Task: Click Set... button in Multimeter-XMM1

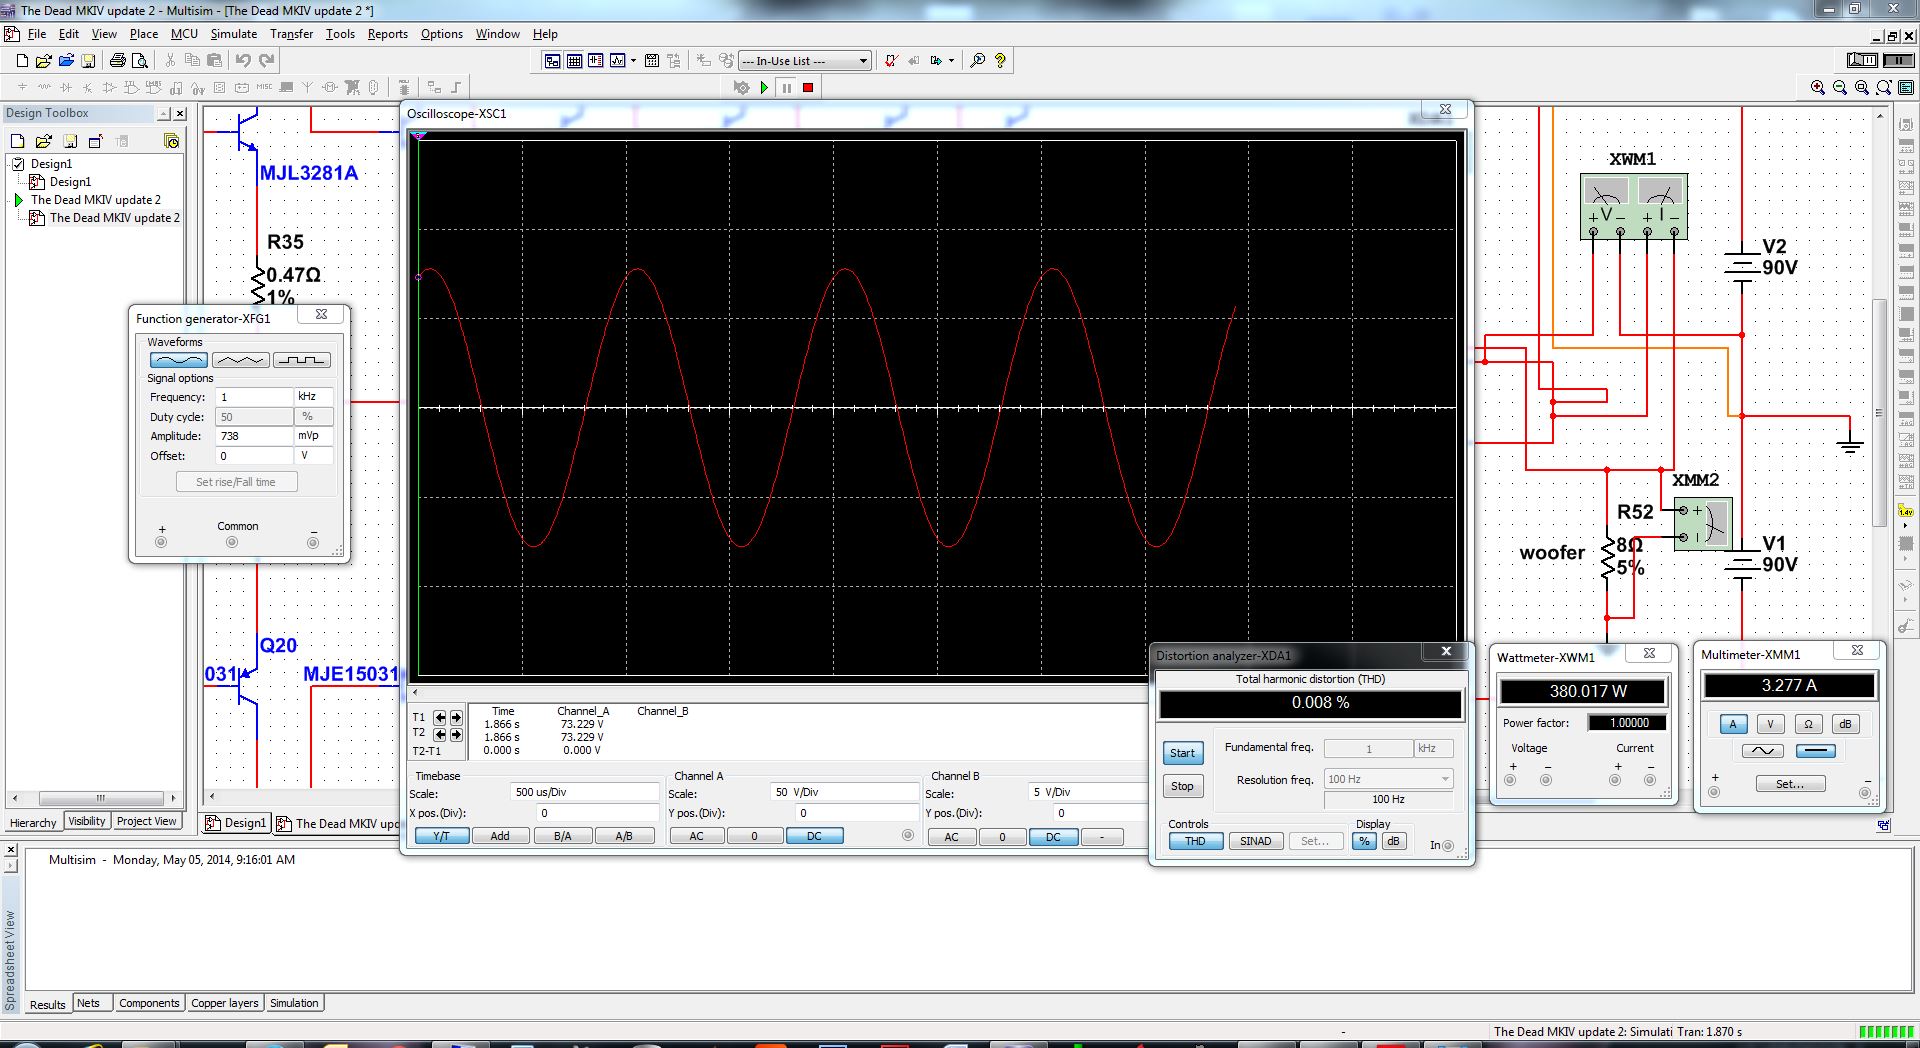Action: (x=1790, y=784)
